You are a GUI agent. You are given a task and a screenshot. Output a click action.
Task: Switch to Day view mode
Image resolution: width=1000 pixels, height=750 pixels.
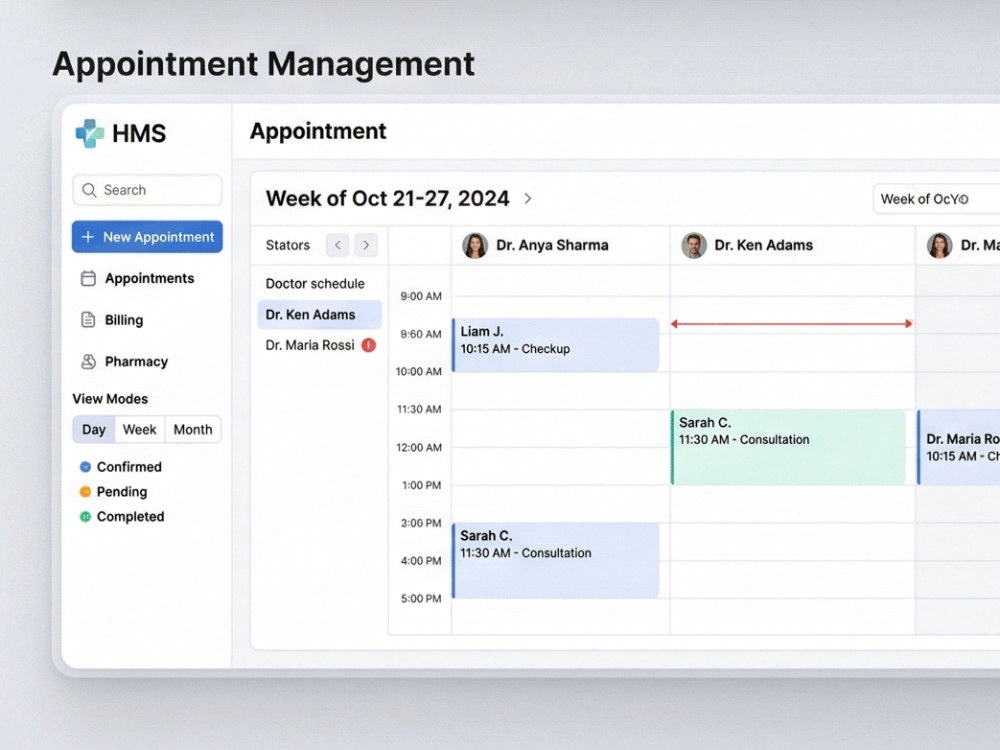tap(94, 429)
